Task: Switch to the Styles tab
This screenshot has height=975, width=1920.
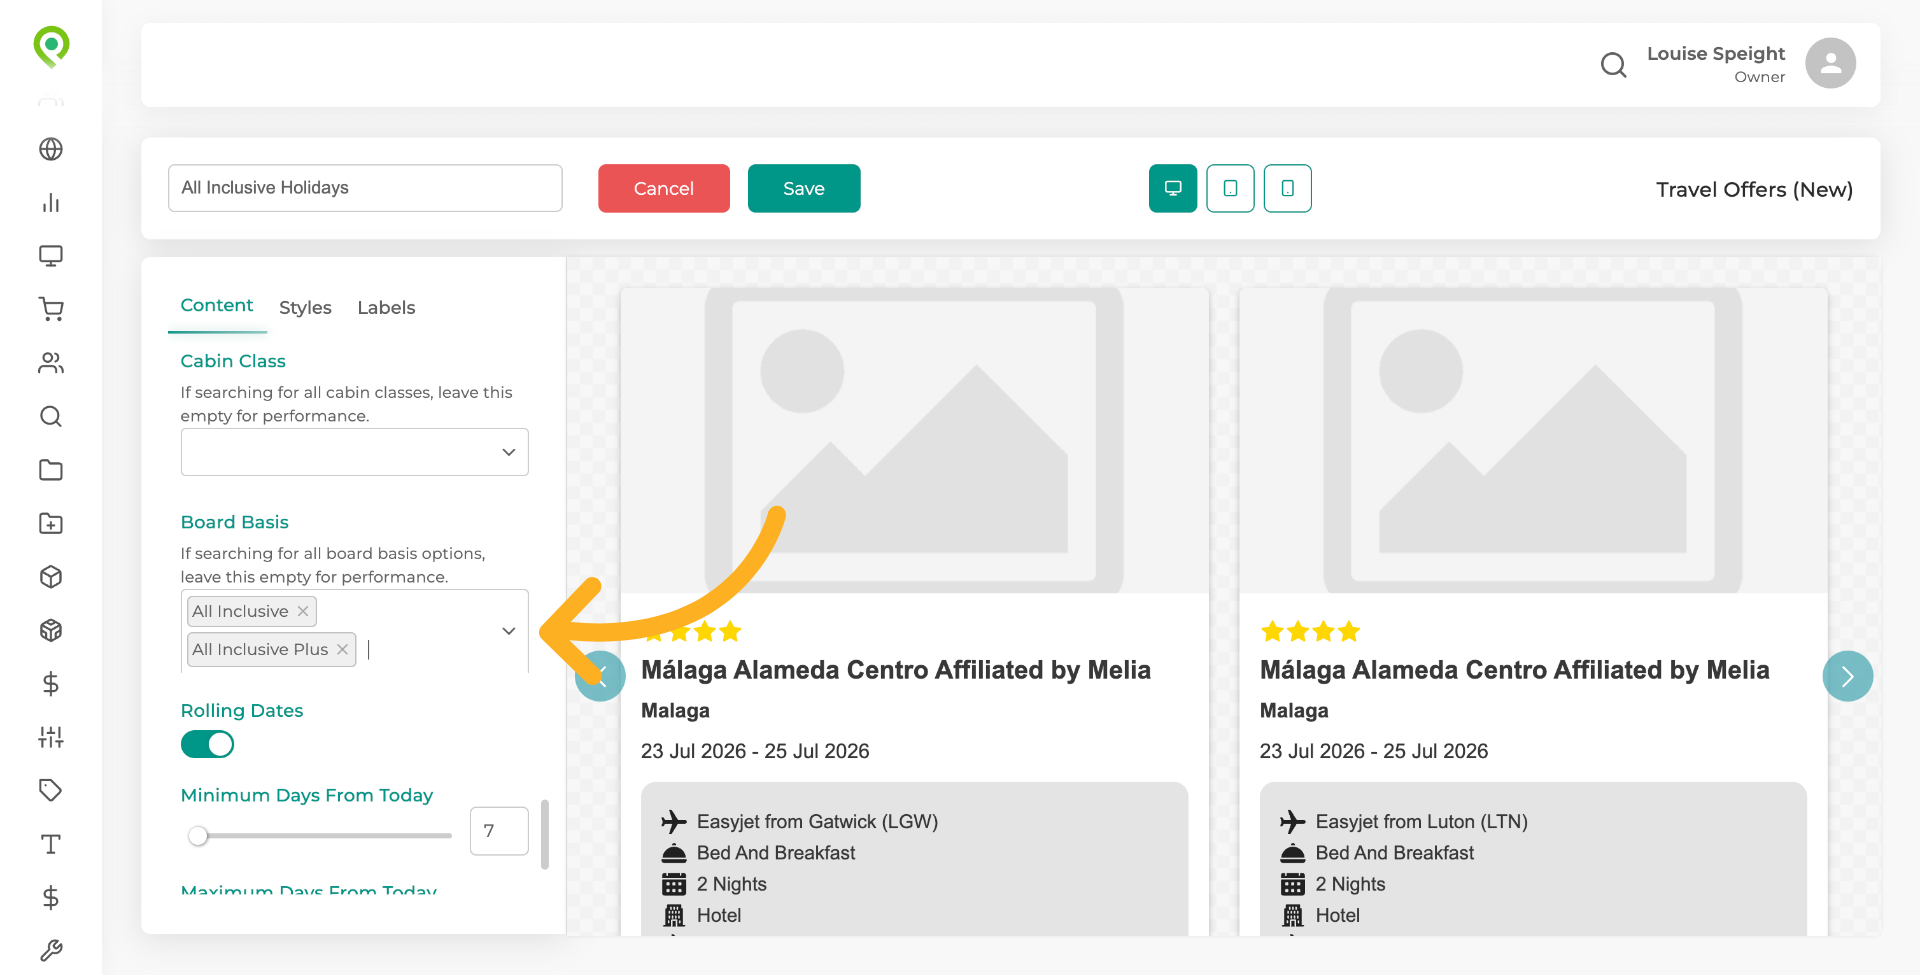Action: 305,308
